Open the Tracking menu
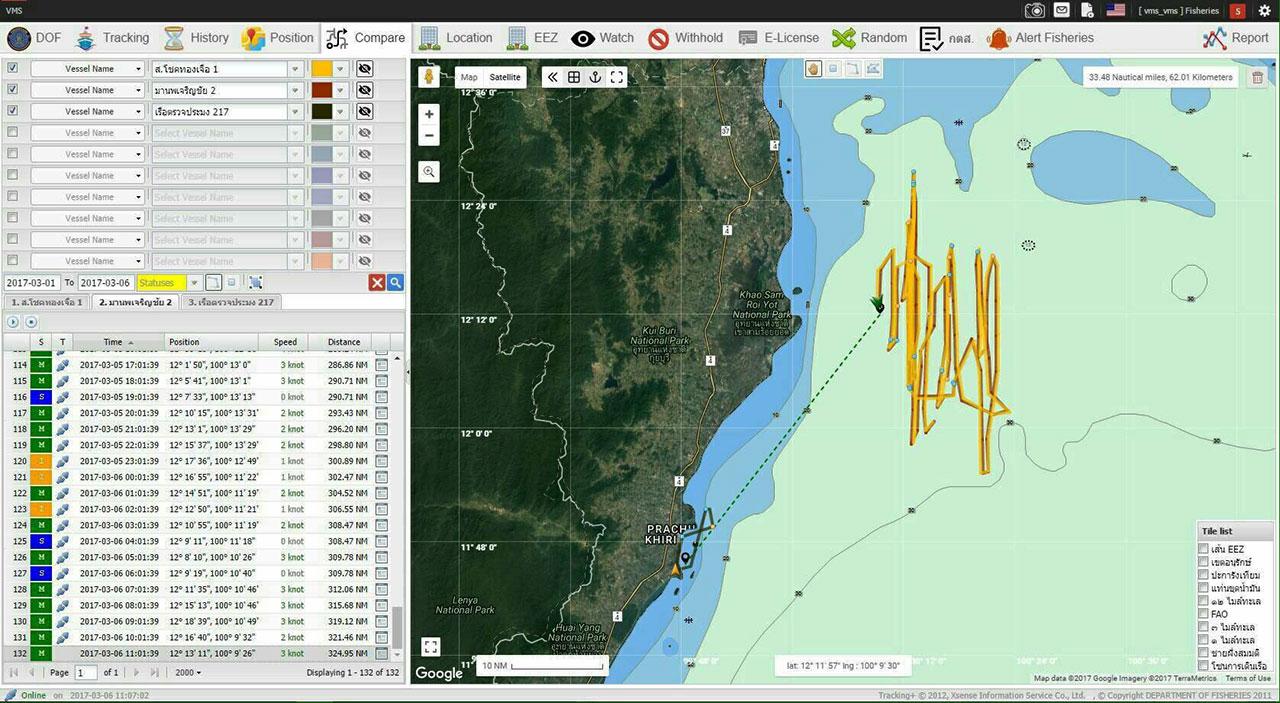 112,38
